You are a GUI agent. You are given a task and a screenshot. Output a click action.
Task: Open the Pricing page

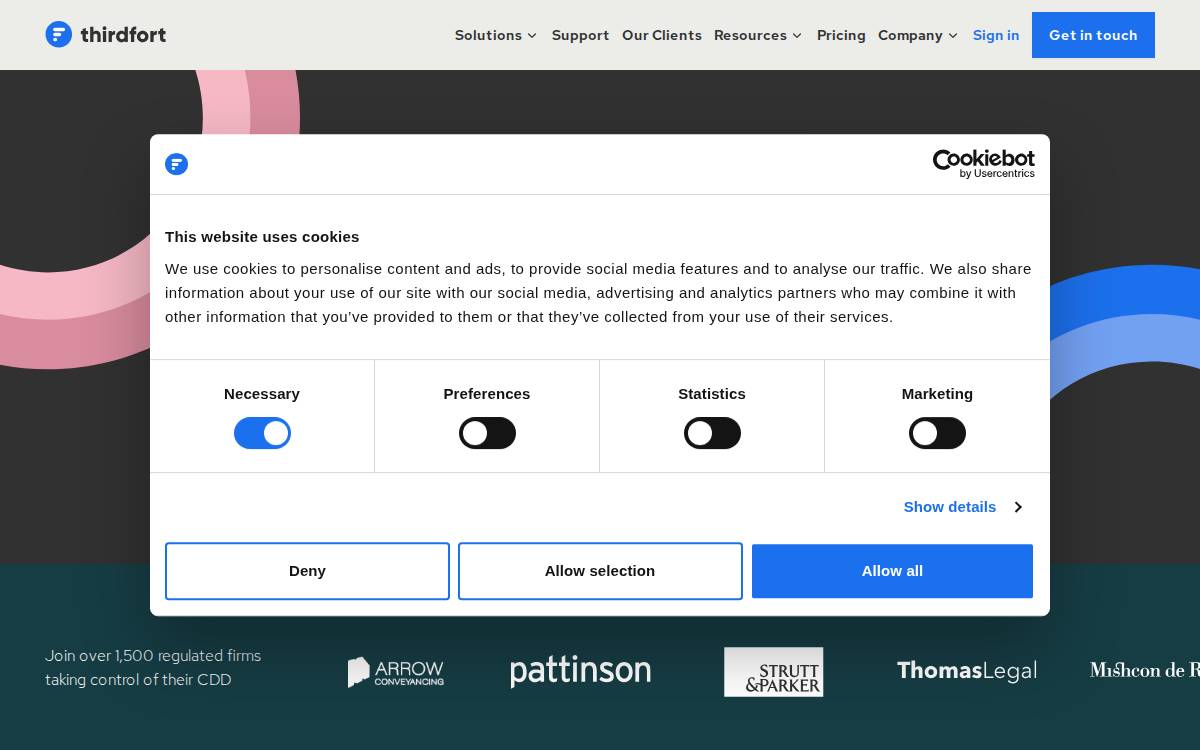point(841,35)
